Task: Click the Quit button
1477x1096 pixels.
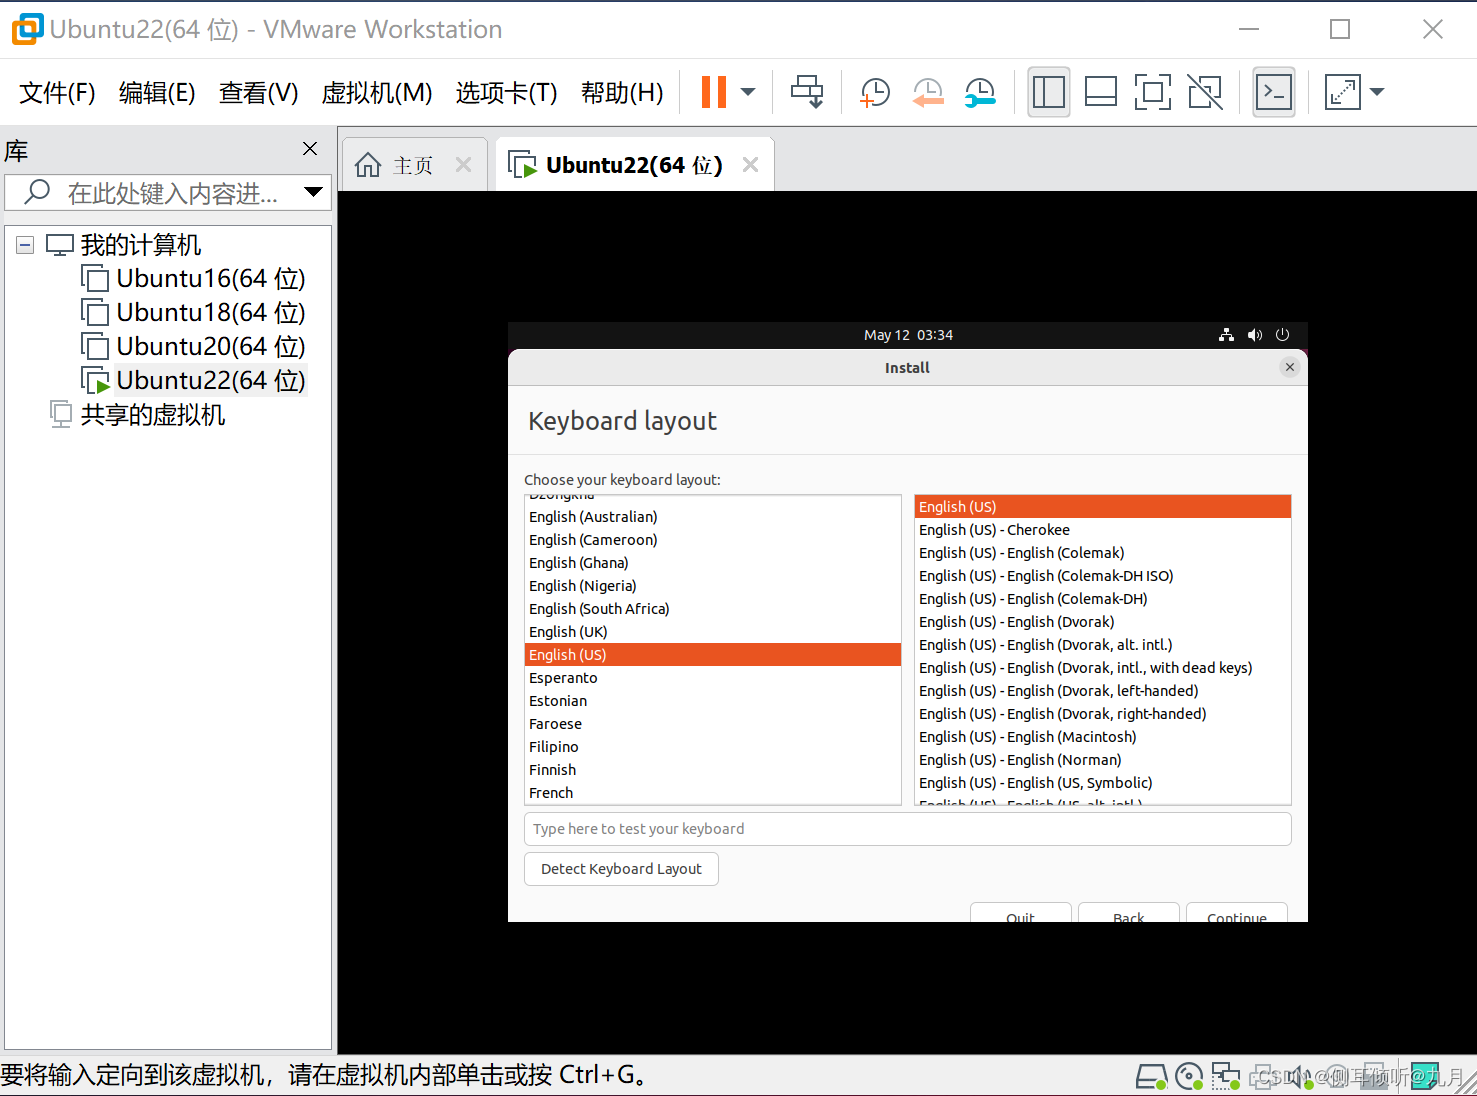Action: click(x=1021, y=913)
